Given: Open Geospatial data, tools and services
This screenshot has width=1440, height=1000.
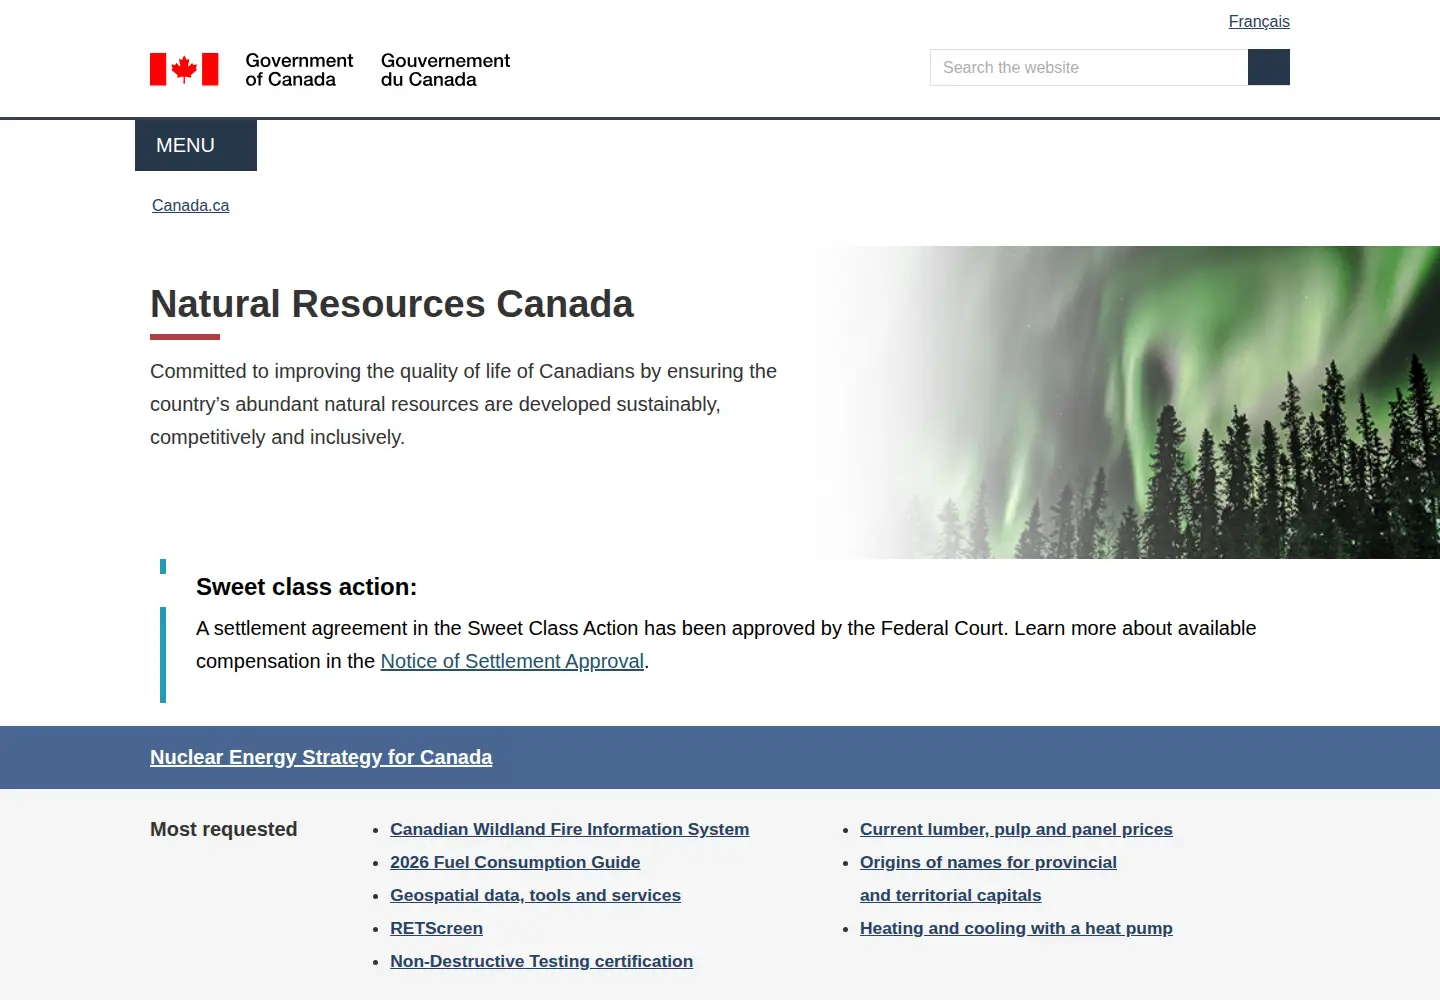Looking at the screenshot, I should click(x=535, y=895).
